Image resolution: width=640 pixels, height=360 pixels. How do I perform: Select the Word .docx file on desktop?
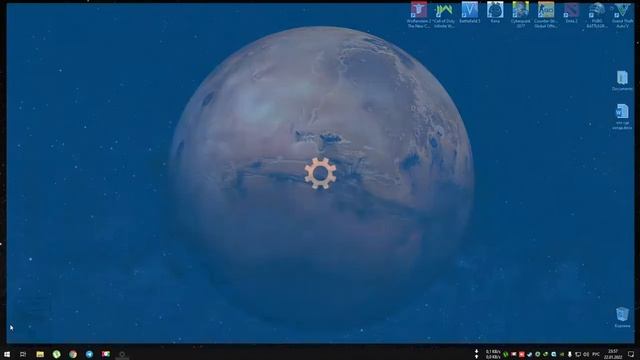tap(622, 116)
